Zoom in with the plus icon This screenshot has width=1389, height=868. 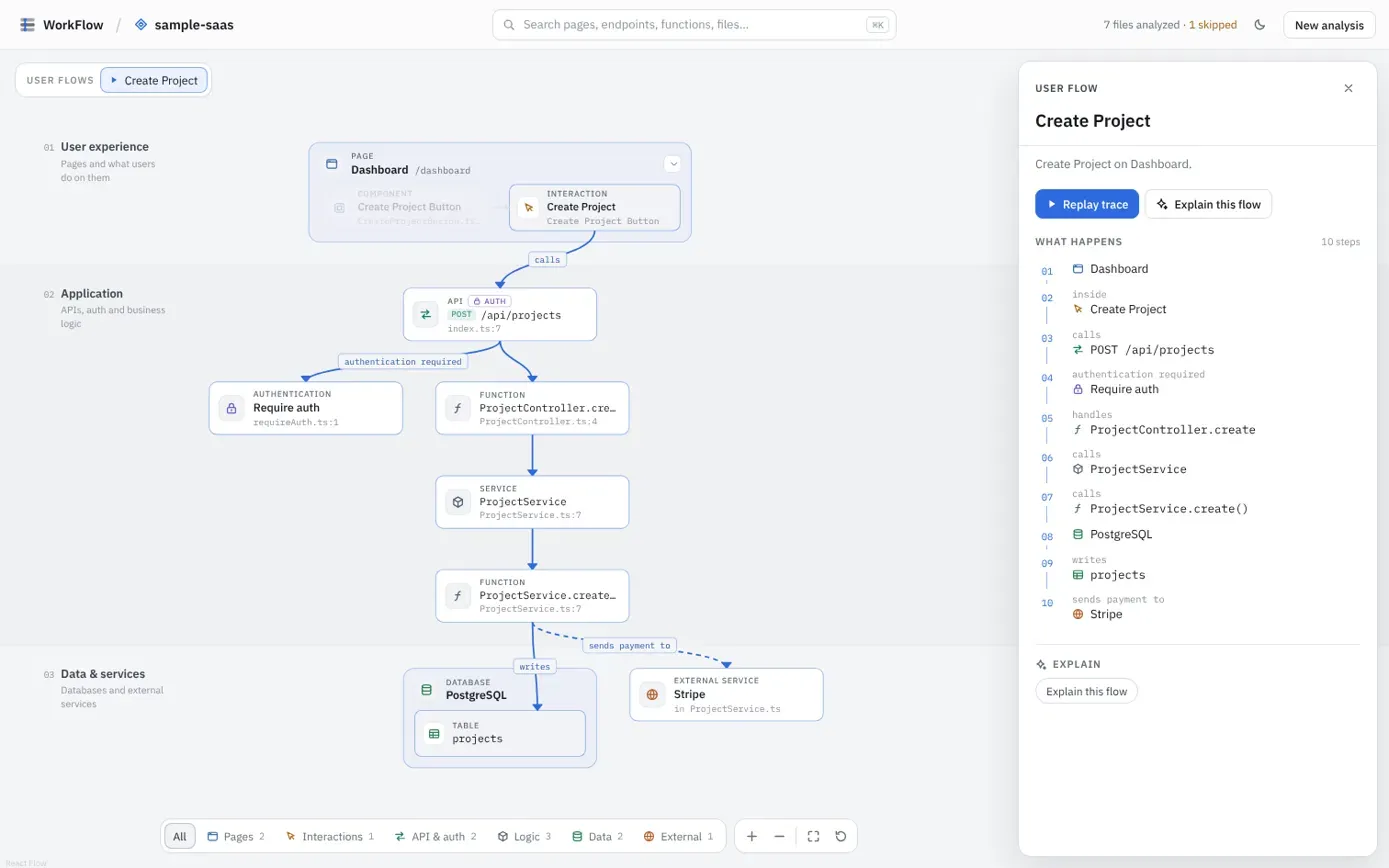752,836
